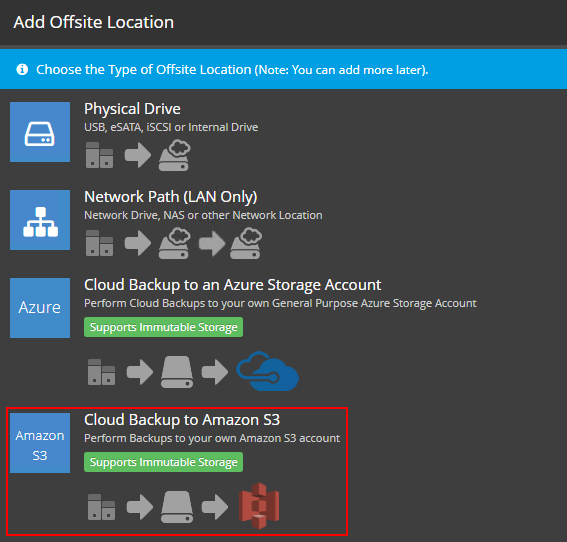The image size is (567, 542).
Task: Click the info icon in blue banner
Action: [22, 69]
